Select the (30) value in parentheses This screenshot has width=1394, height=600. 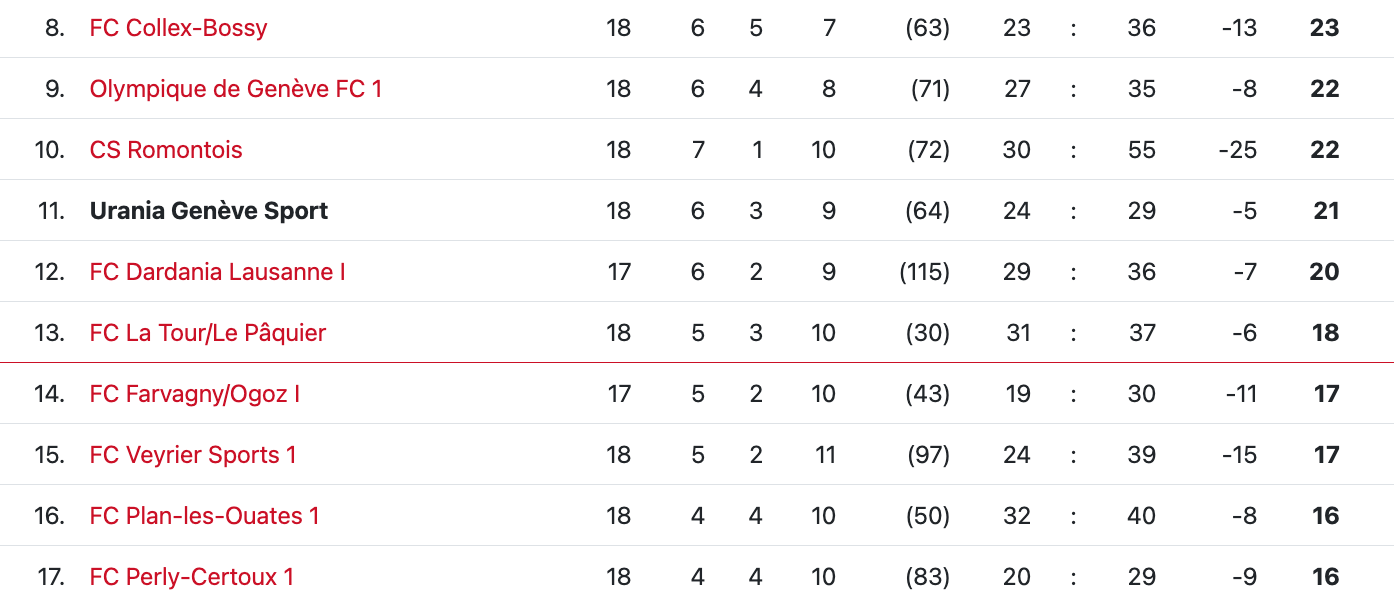click(x=927, y=333)
